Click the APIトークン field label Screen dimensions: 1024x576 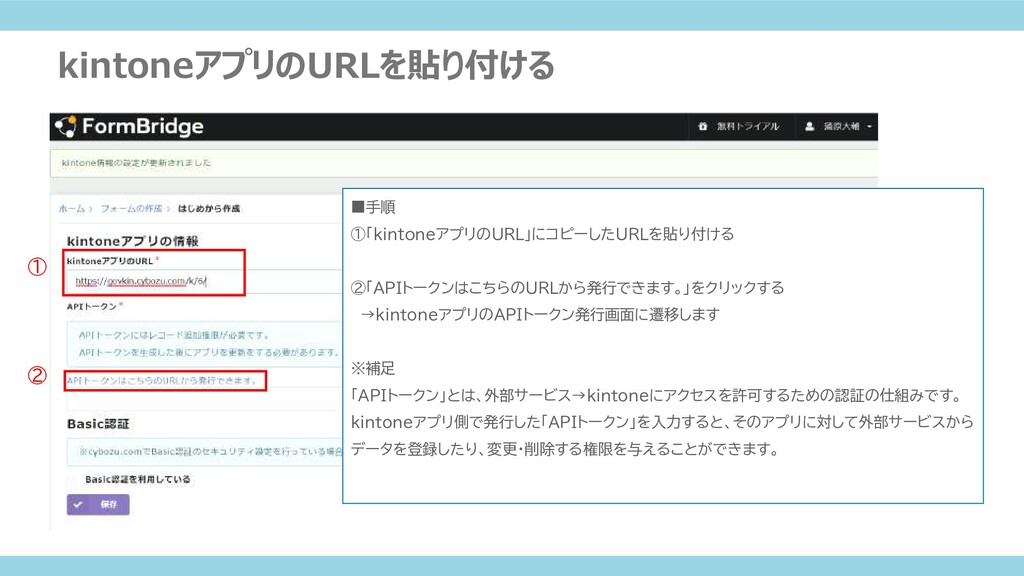[91, 306]
